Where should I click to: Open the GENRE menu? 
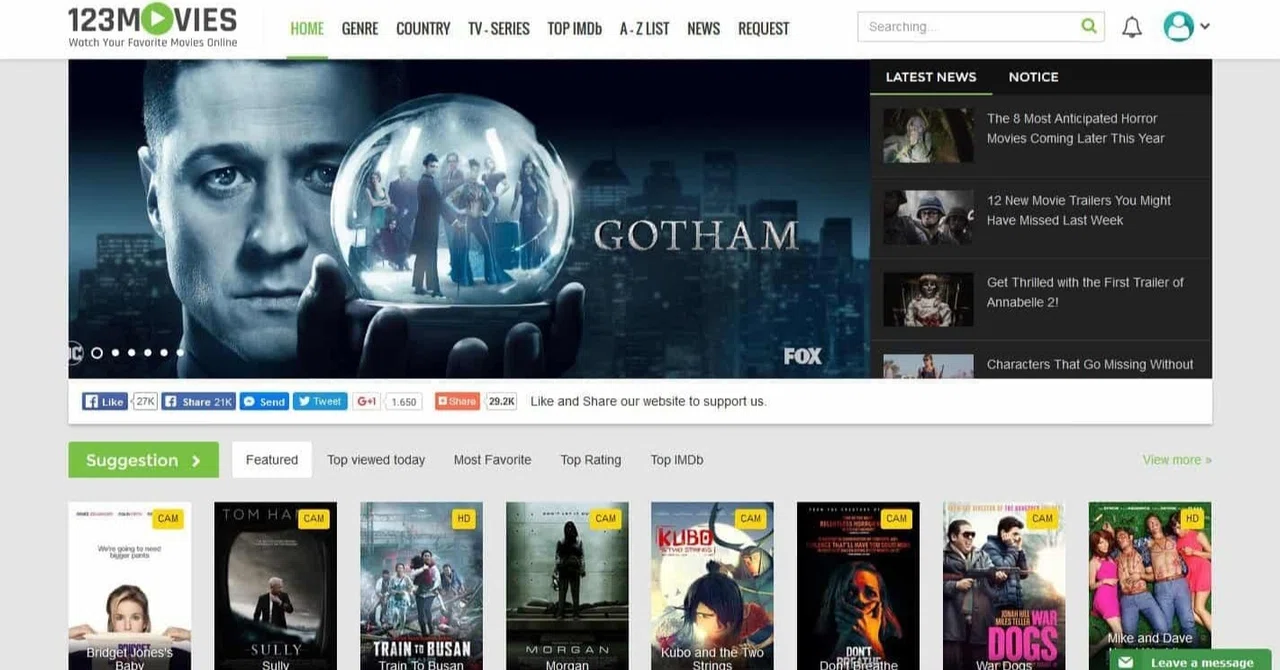pos(360,28)
